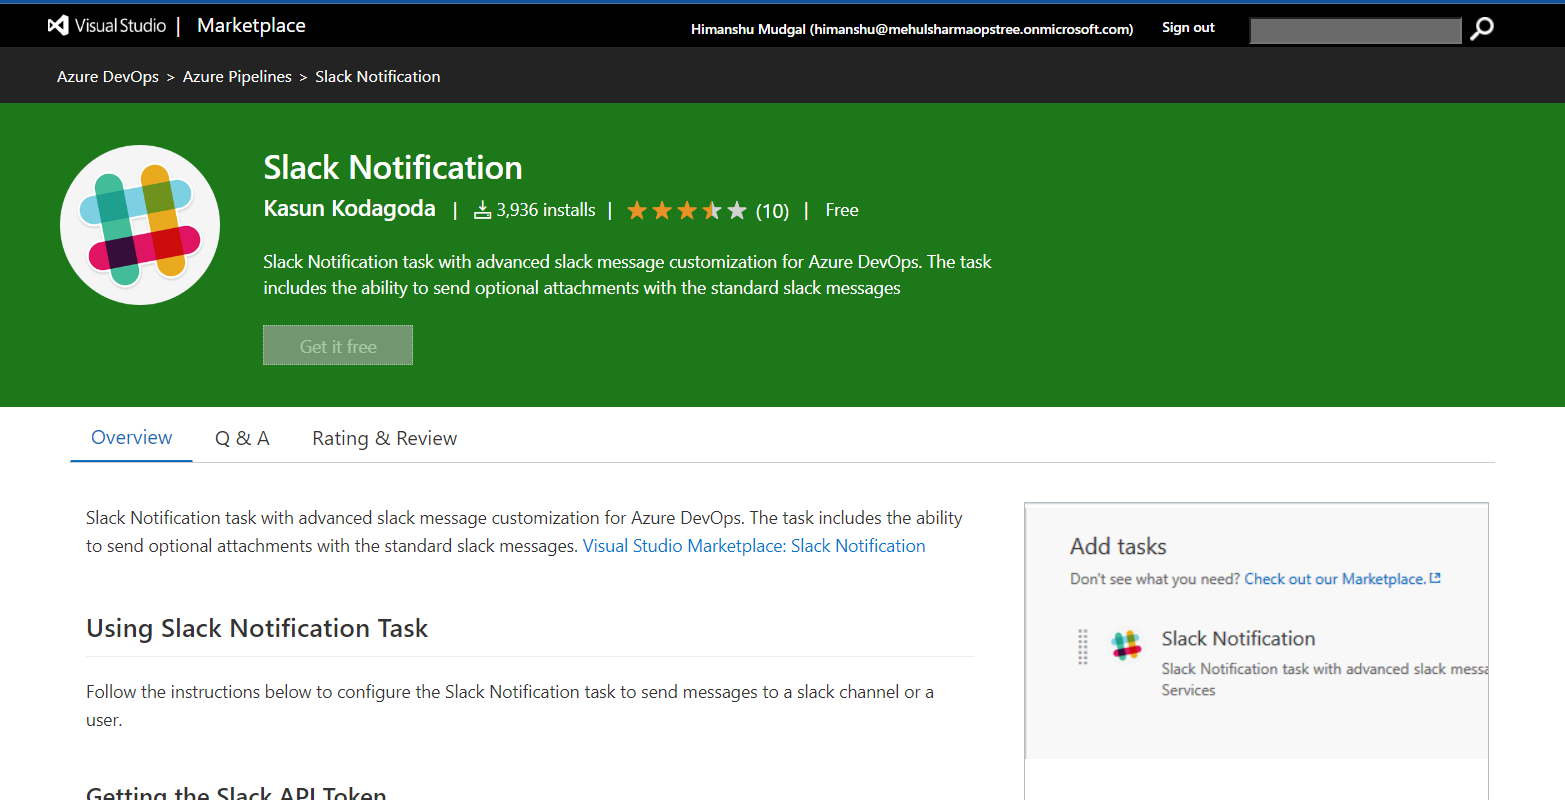
Task: Click the Get it free button
Action: coord(338,345)
